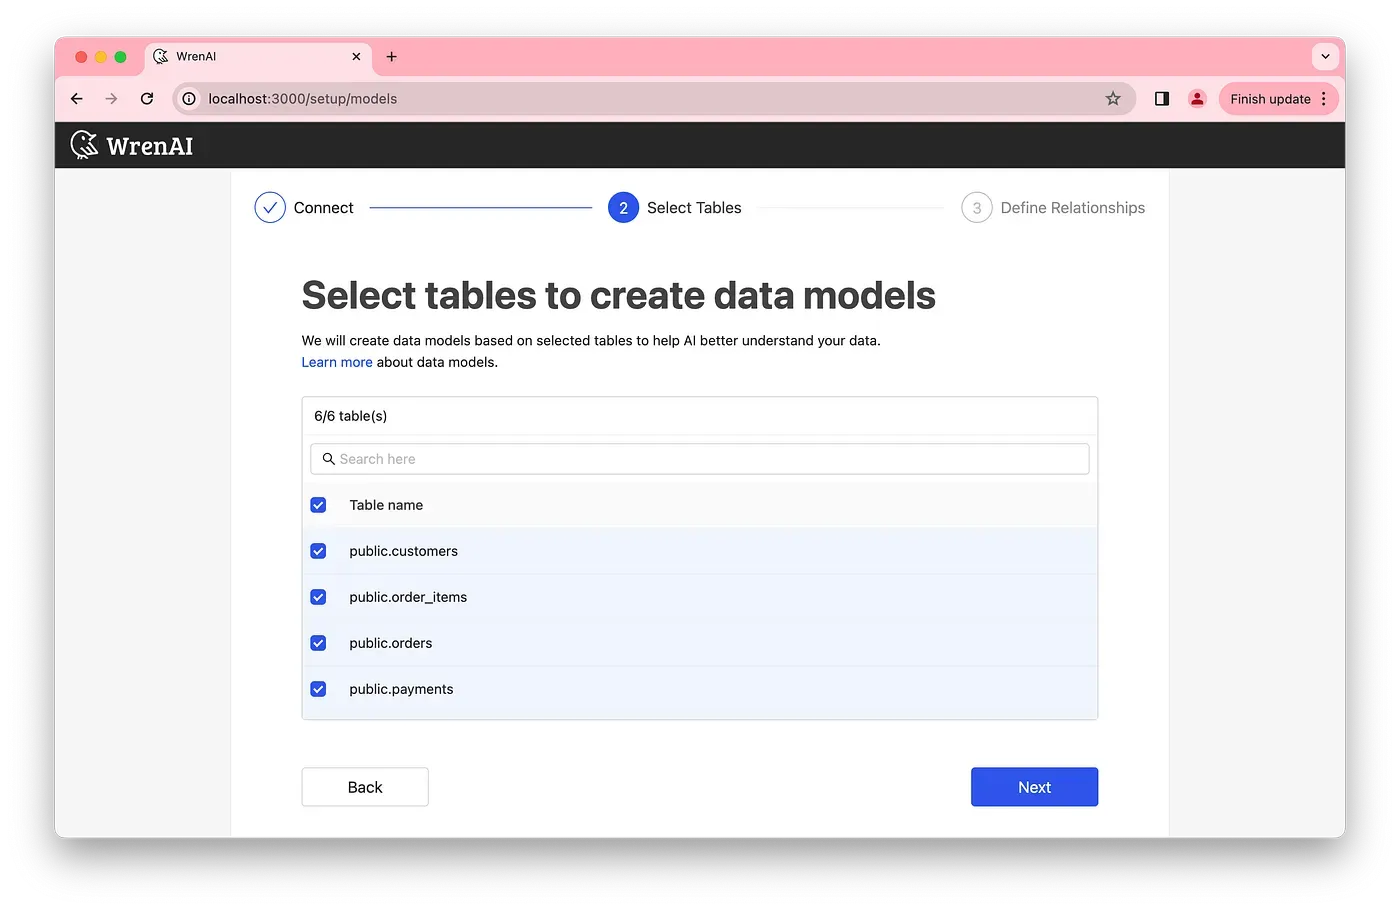Expand the tab search chevron dropdown
The width and height of the screenshot is (1400, 910).
[1325, 57]
